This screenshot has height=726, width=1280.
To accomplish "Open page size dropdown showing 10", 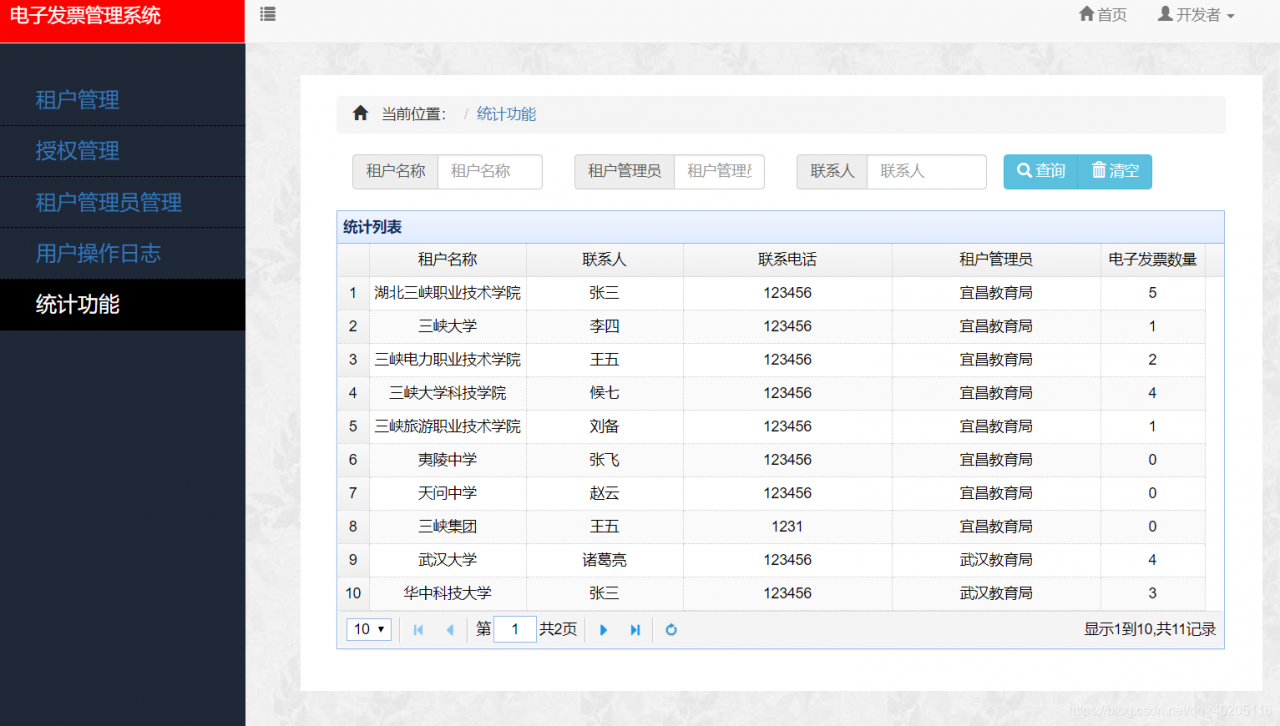I will point(369,630).
